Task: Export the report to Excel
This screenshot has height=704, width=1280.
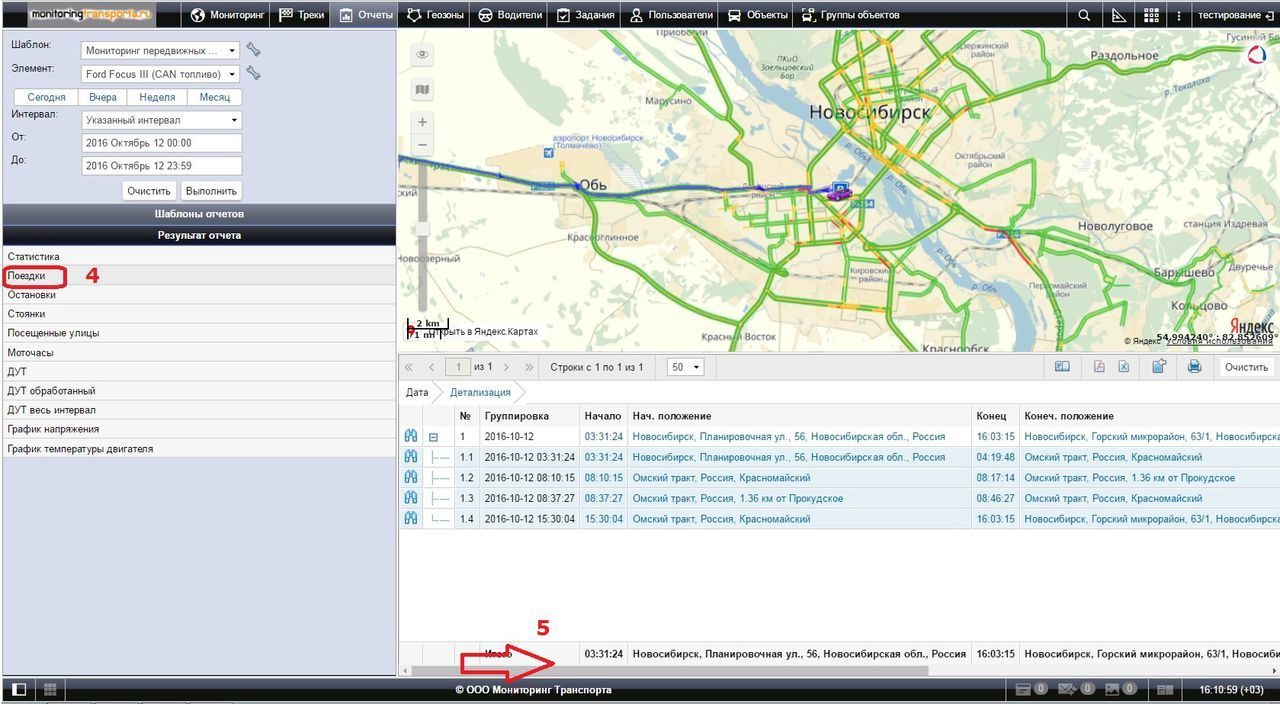Action: tap(1123, 367)
